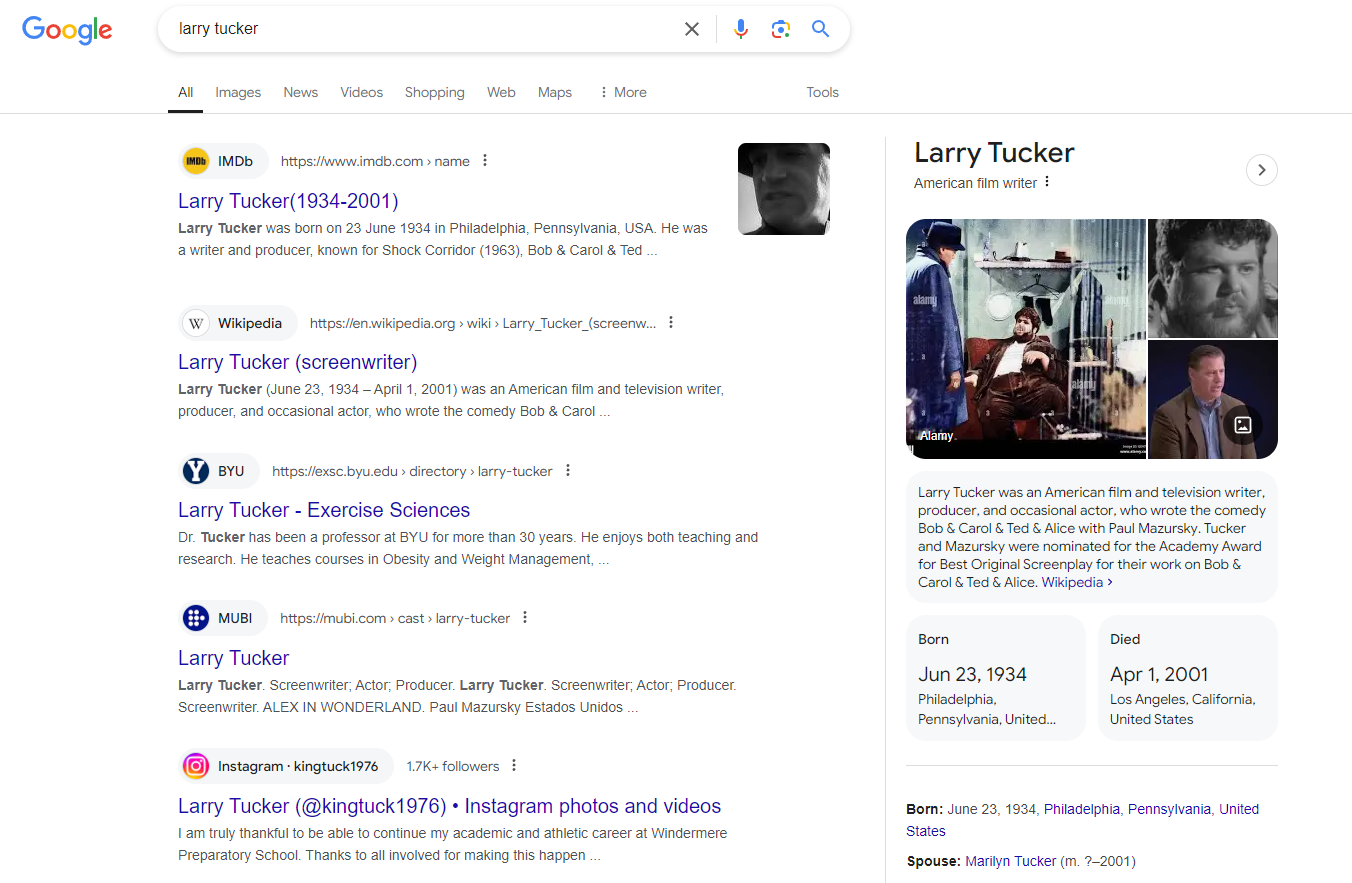Viewport: 1352px width, 883px height.
Task: Open the More search filters dropdown
Action: point(622,92)
